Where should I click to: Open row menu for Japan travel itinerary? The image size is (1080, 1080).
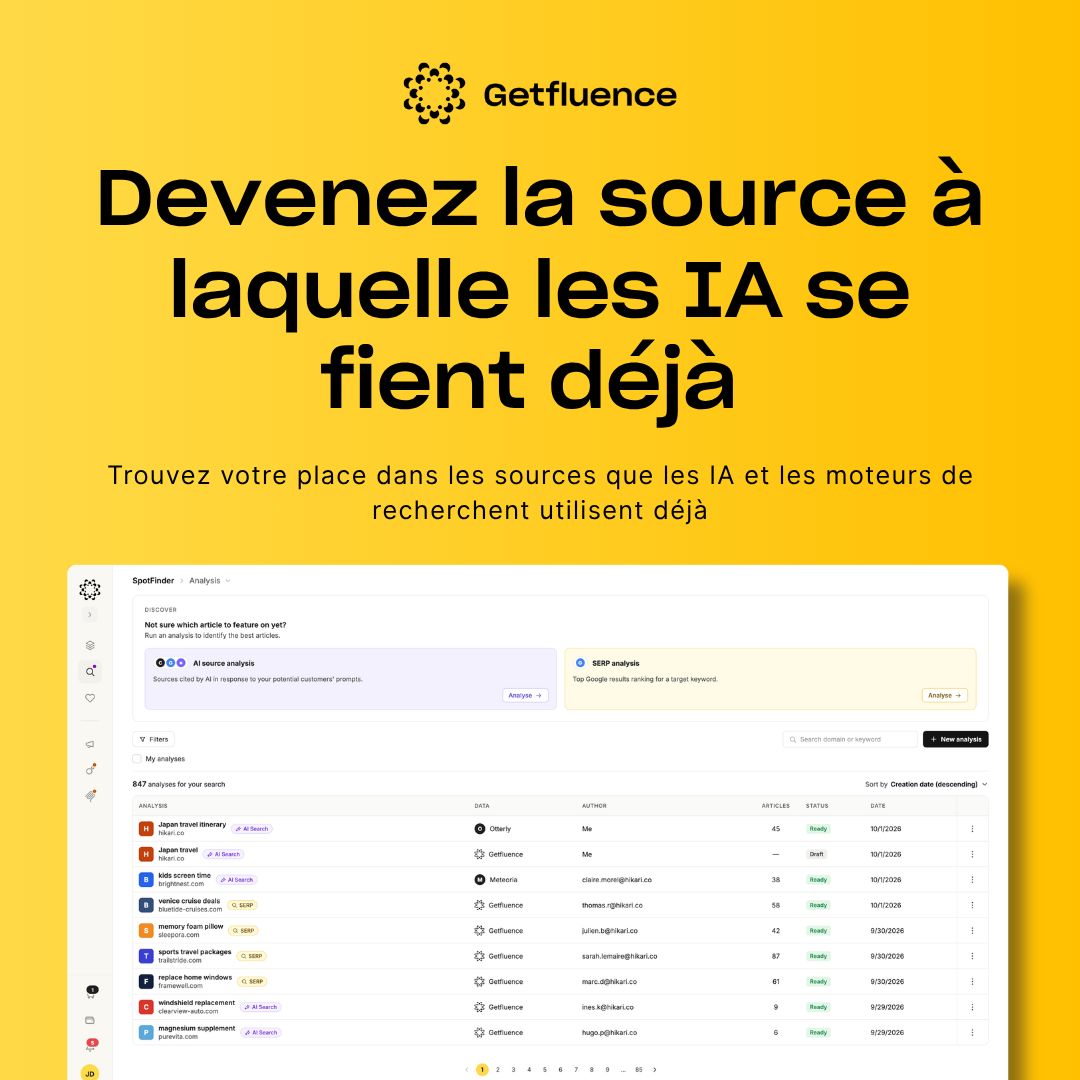tap(973, 829)
